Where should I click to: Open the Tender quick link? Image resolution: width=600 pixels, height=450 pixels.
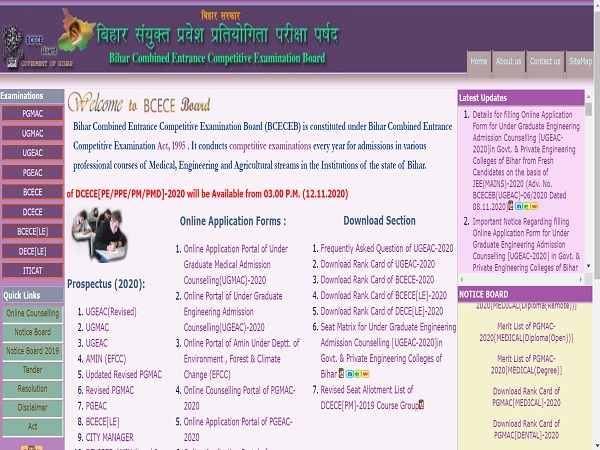pos(33,369)
